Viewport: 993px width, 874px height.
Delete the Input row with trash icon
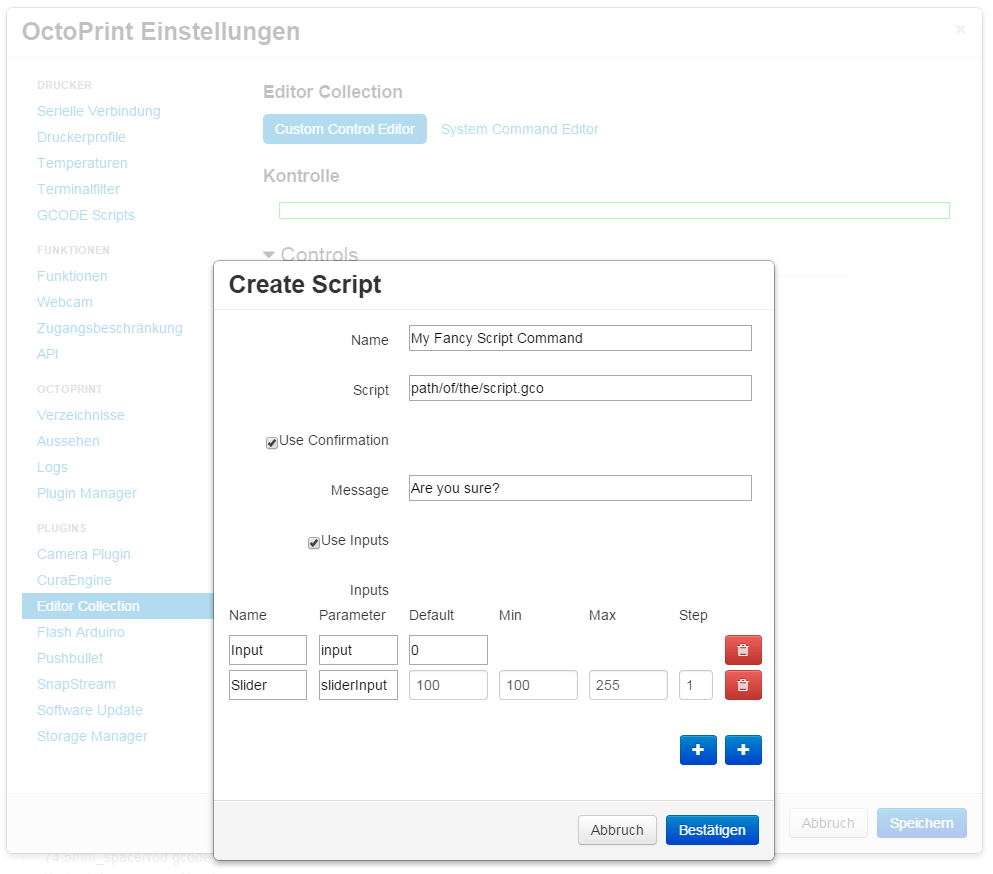(x=743, y=650)
